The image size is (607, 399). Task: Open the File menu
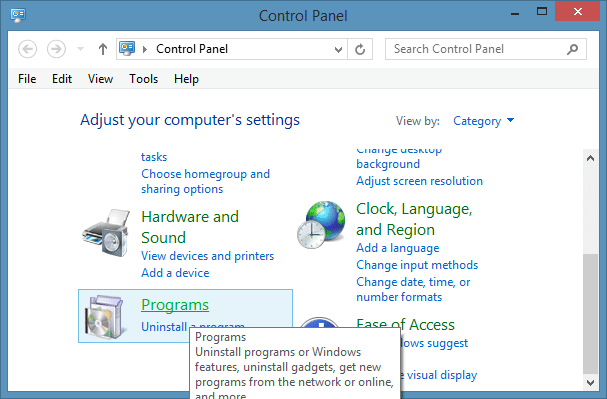click(27, 79)
